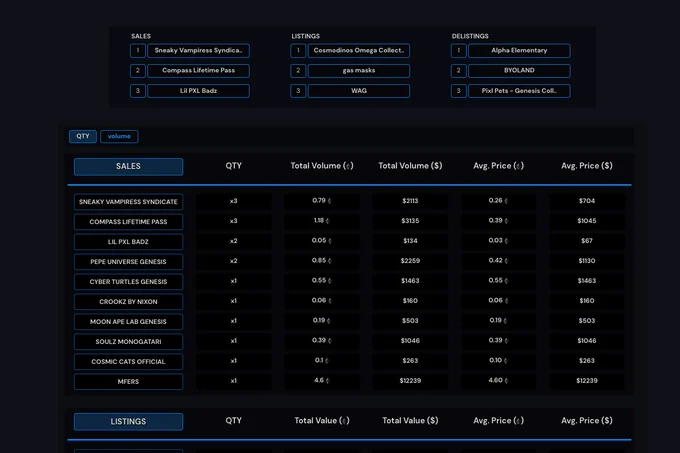Select PEPE UNIVERSE GENESIS sales row

(x=128, y=261)
